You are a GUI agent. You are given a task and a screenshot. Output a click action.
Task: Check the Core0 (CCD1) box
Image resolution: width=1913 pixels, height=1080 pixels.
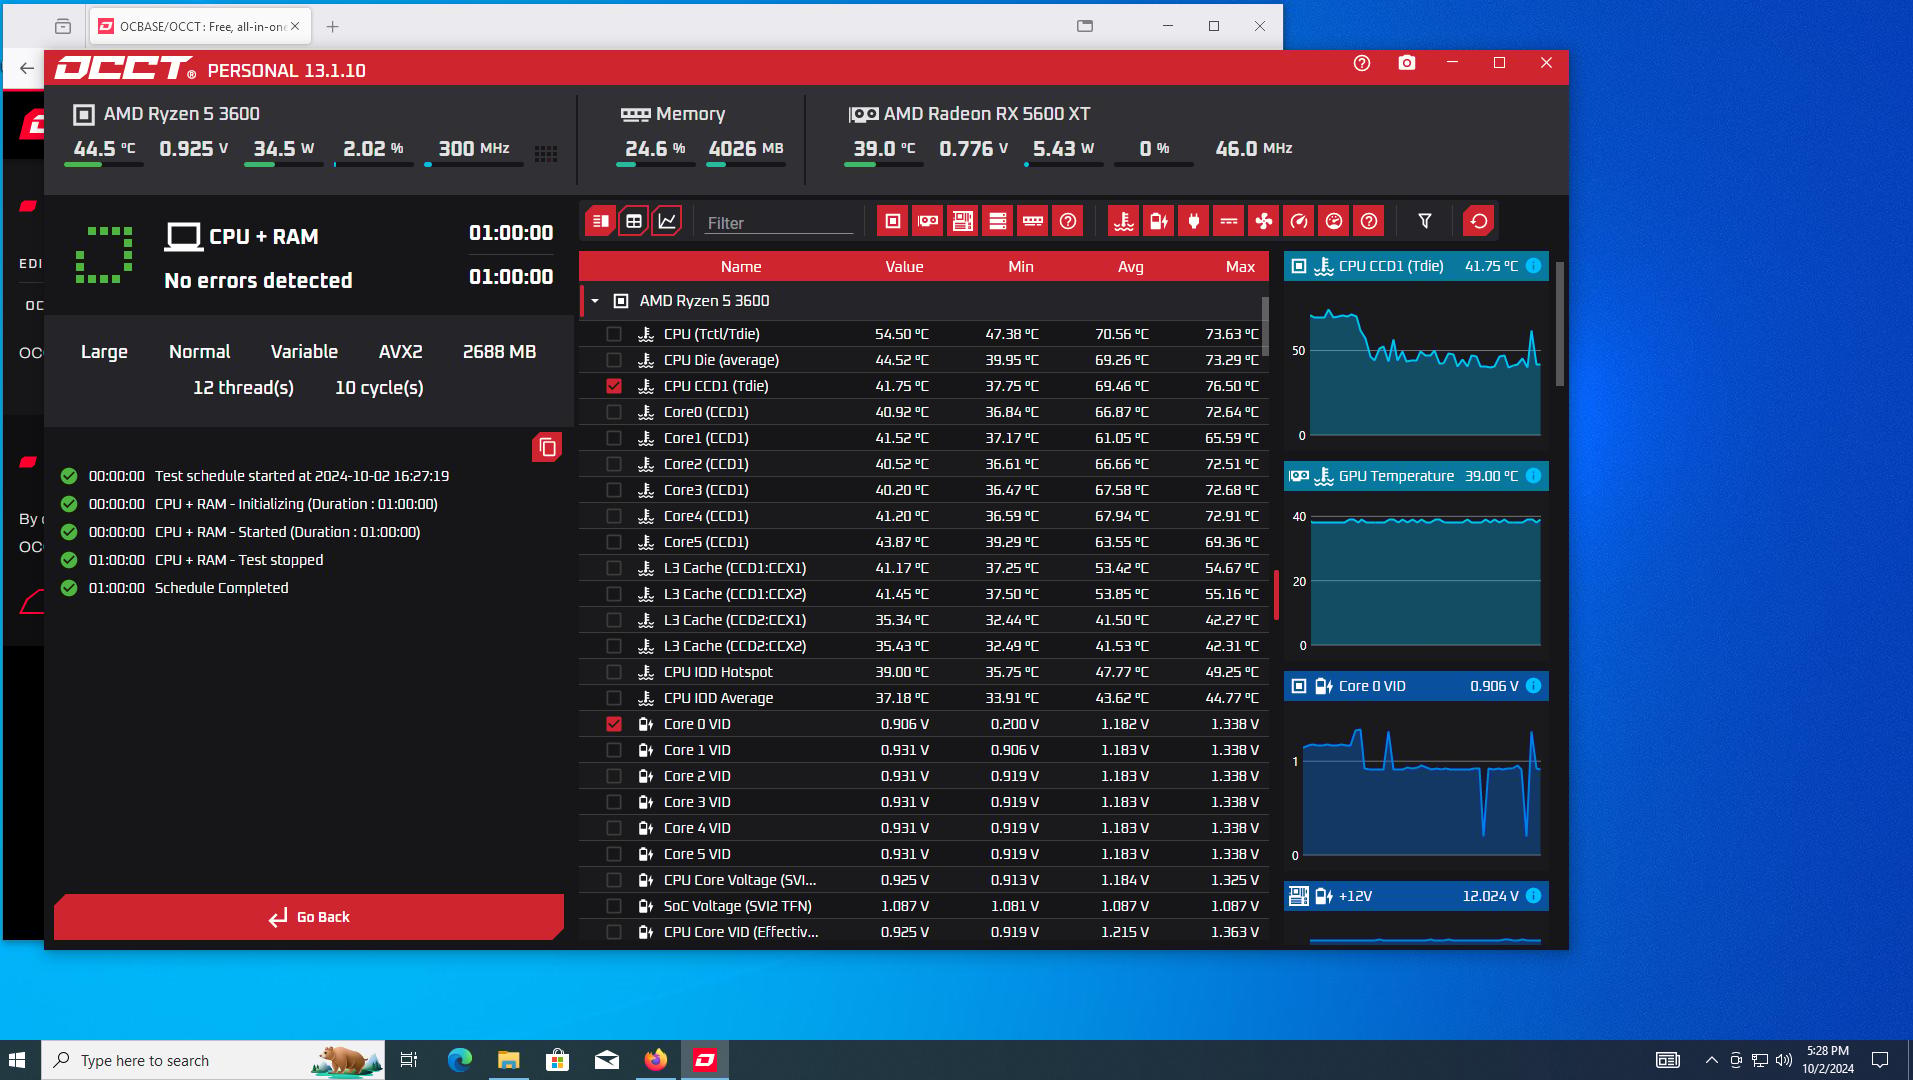point(614,412)
